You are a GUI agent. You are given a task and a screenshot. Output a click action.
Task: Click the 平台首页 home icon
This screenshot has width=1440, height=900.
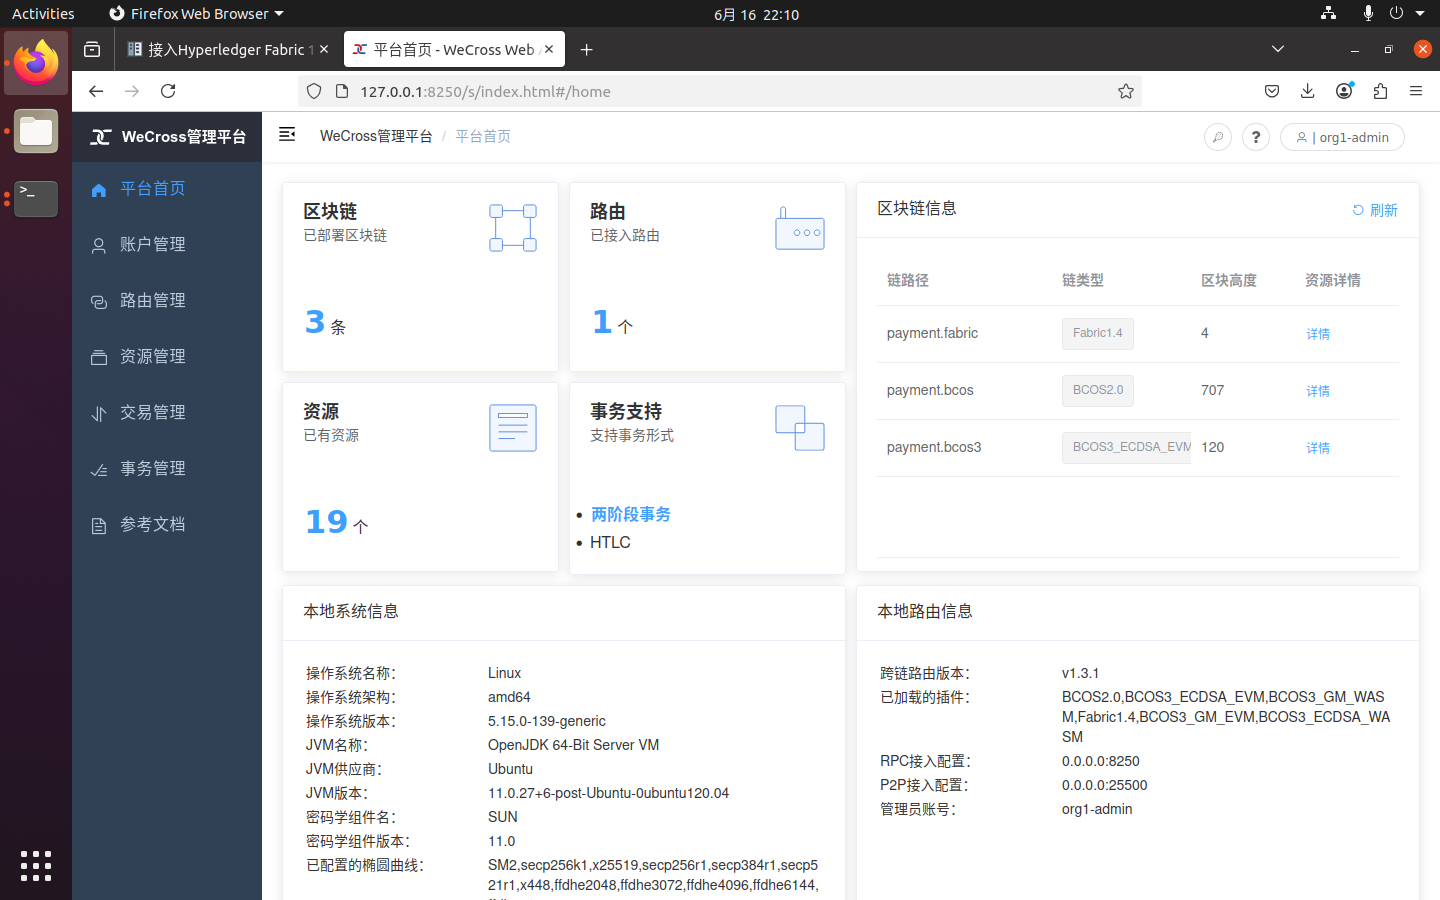[x=99, y=190]
